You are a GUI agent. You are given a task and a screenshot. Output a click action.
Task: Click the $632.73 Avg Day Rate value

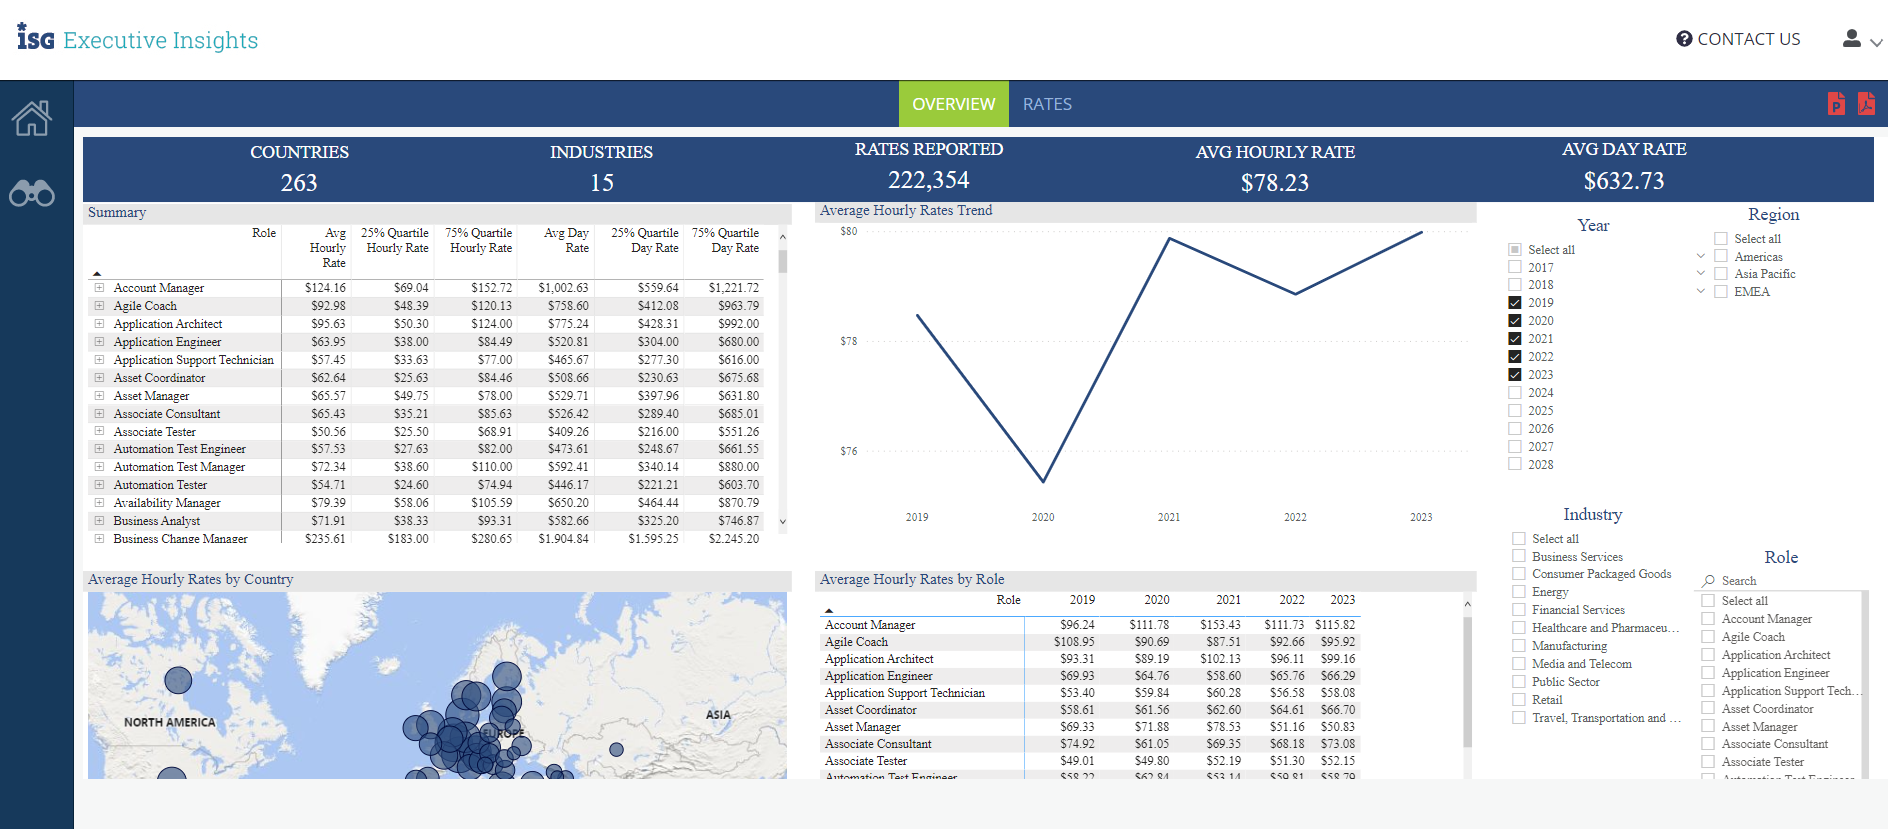[1624, 181]
